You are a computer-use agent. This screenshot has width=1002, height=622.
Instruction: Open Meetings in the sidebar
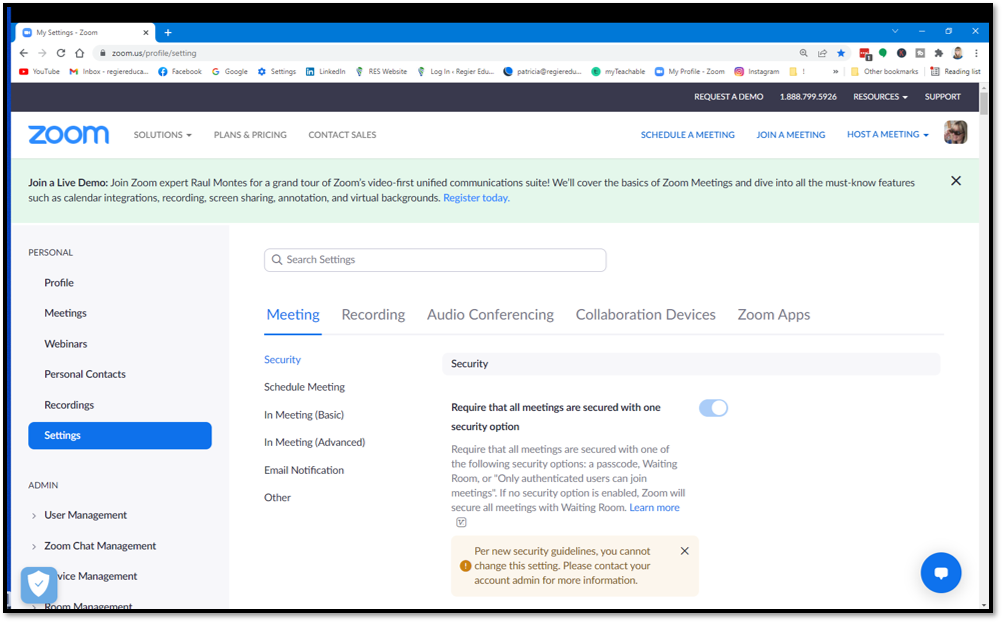click(65, 313)
